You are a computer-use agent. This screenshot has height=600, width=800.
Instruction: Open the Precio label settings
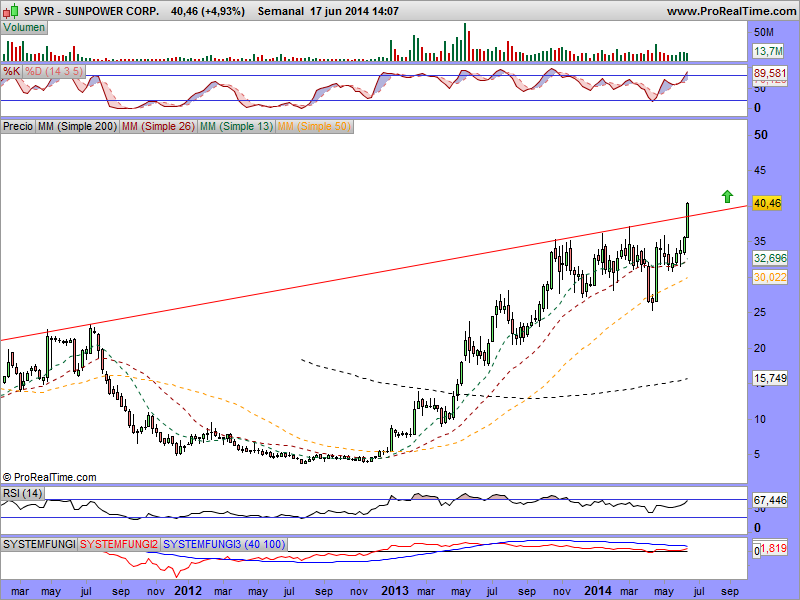[x=18, y=126]
